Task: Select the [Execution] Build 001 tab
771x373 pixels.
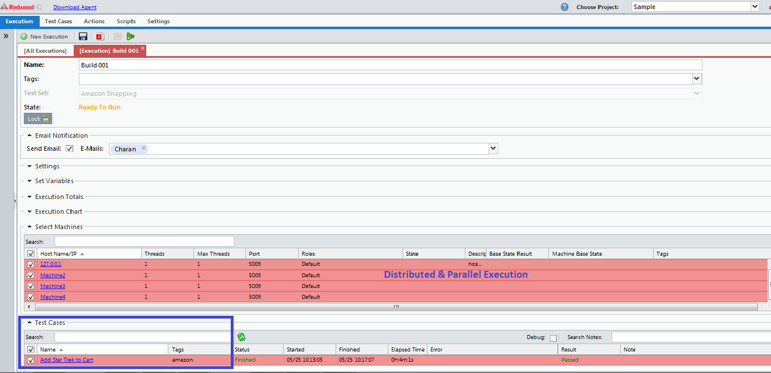Action: [109, 51]
